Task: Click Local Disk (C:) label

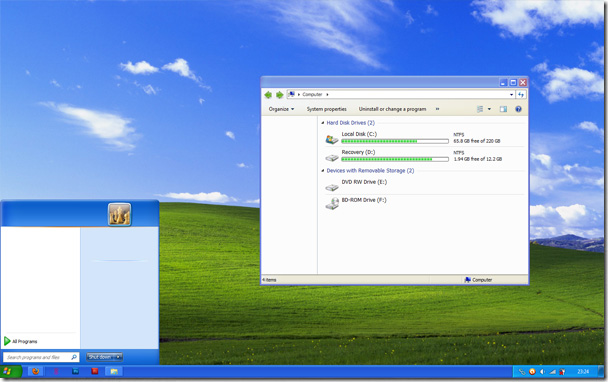Action: tap(359, 134)
